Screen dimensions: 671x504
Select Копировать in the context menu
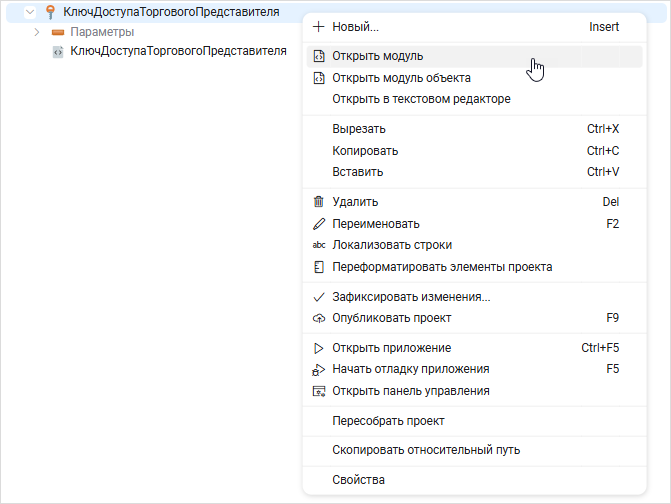[474, 151]
